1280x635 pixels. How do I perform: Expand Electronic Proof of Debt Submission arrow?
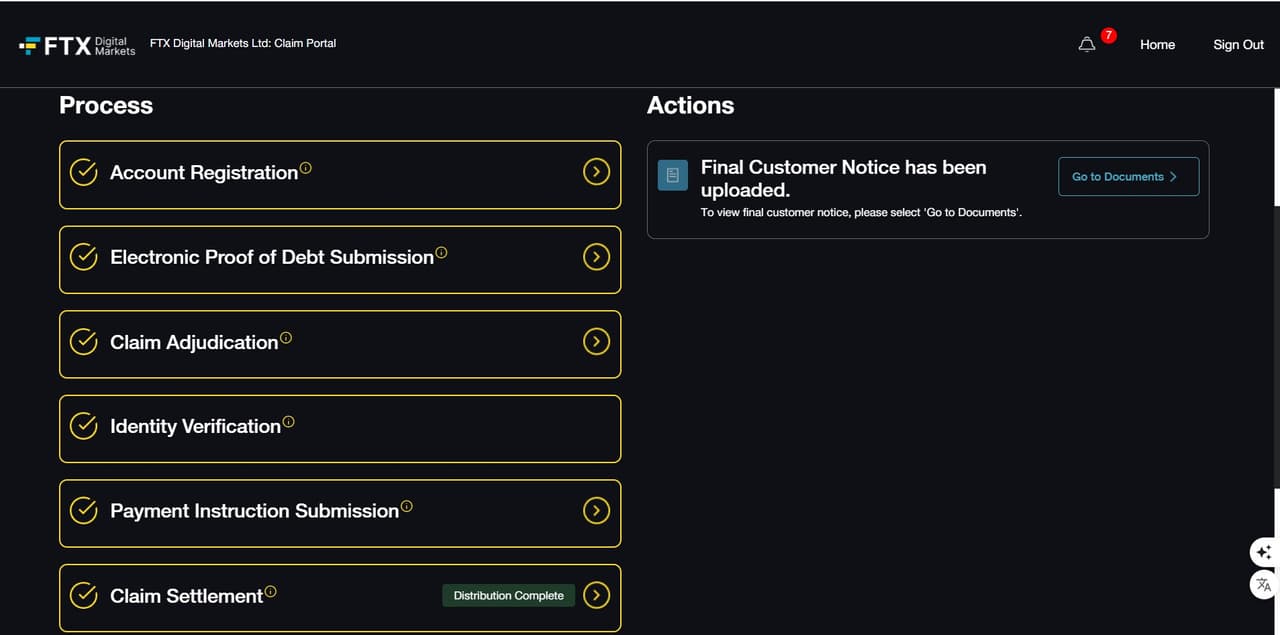pos(596,257)
